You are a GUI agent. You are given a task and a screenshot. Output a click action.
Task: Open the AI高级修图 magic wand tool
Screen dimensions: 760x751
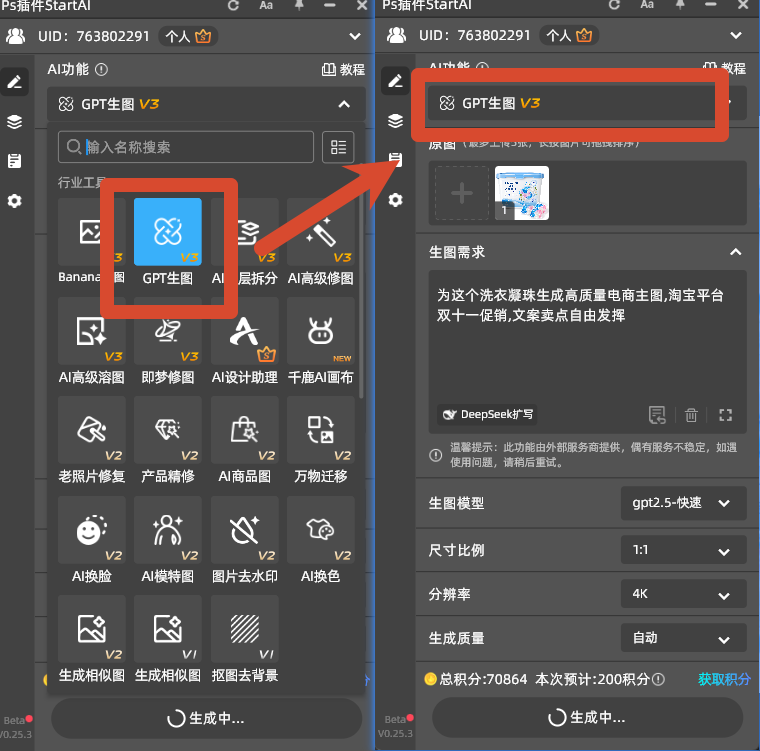coord(320,232)
